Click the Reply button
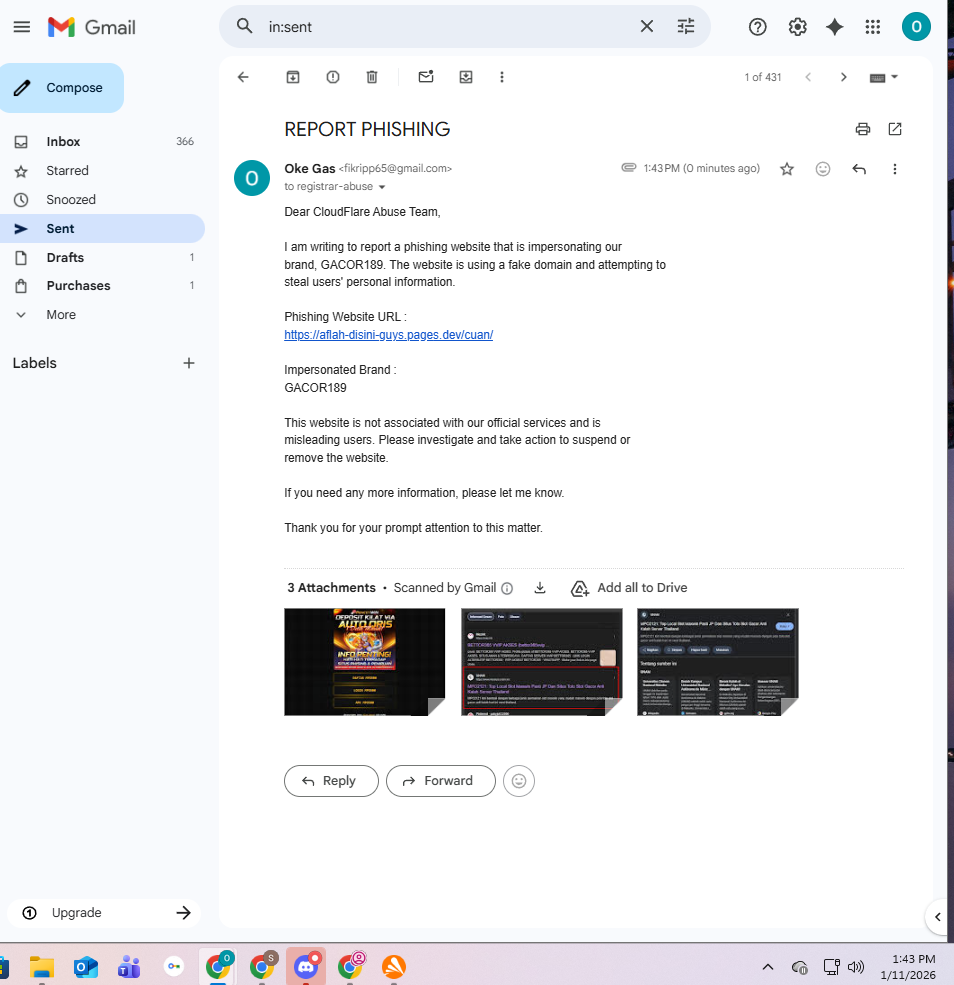The image size is (954, 985). (x=331, y=781)
